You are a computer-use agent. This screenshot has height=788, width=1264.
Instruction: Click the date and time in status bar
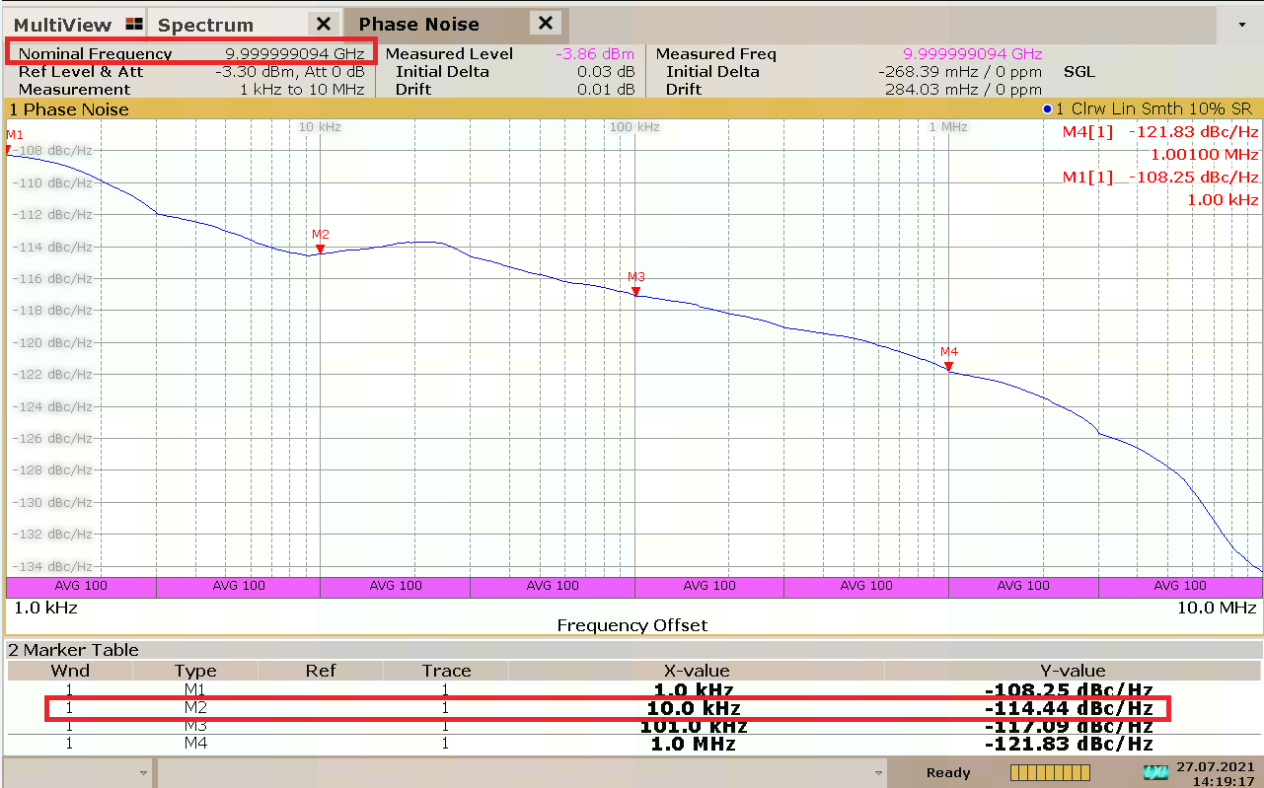[1216, 773]
